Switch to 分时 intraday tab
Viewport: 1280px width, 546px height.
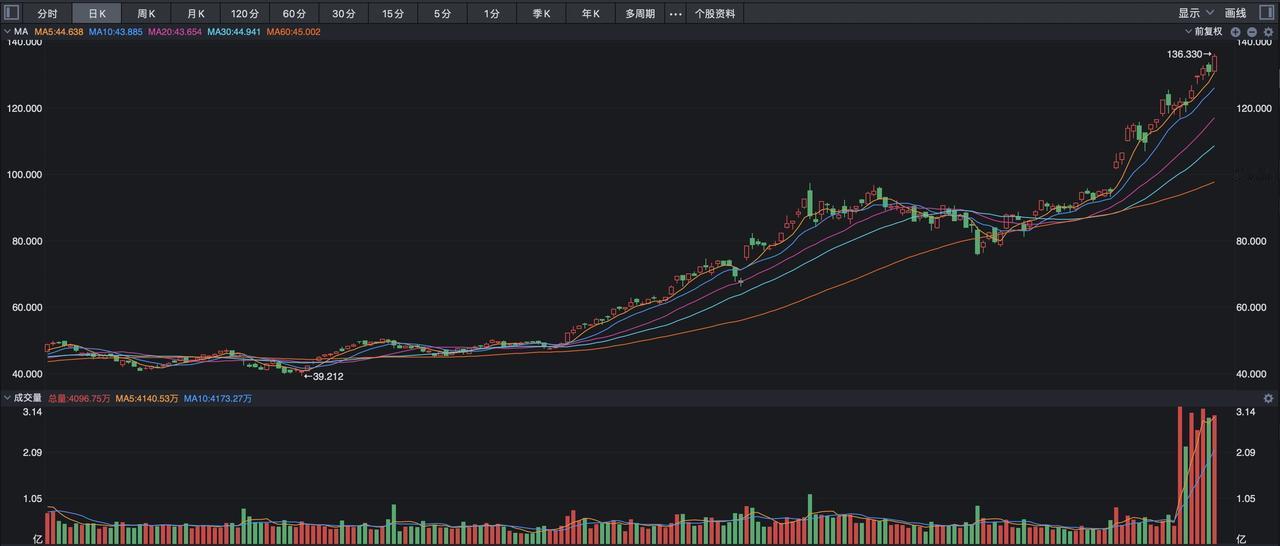[47, 14]
